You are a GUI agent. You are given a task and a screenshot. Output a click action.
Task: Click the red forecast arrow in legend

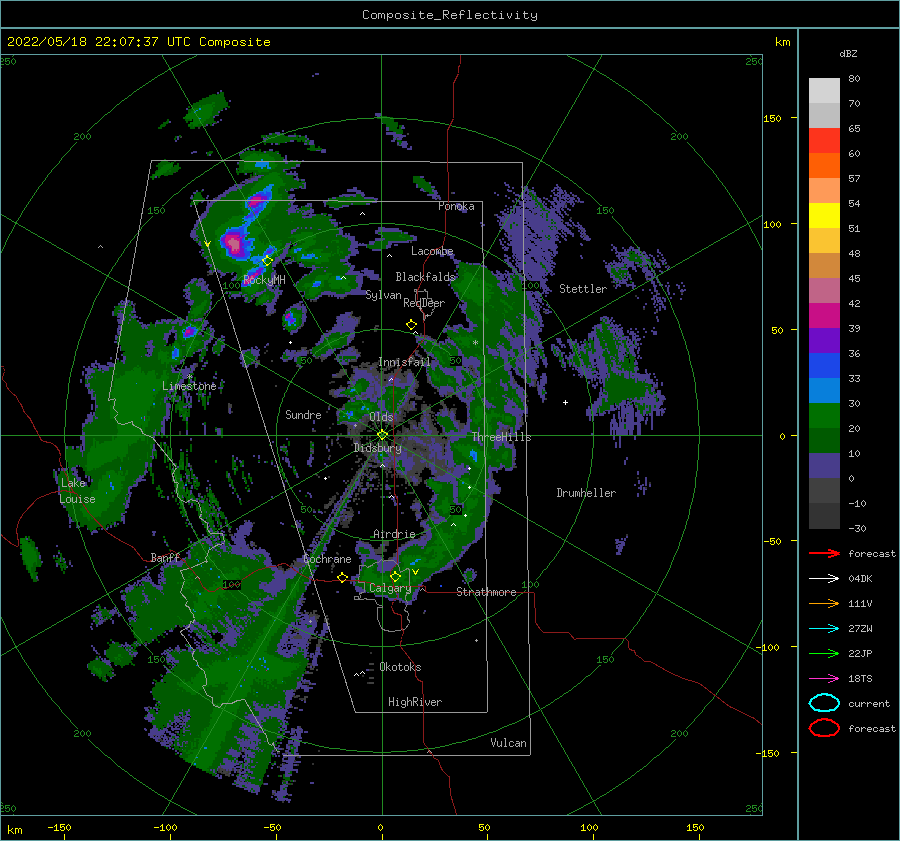click(824, 553)
